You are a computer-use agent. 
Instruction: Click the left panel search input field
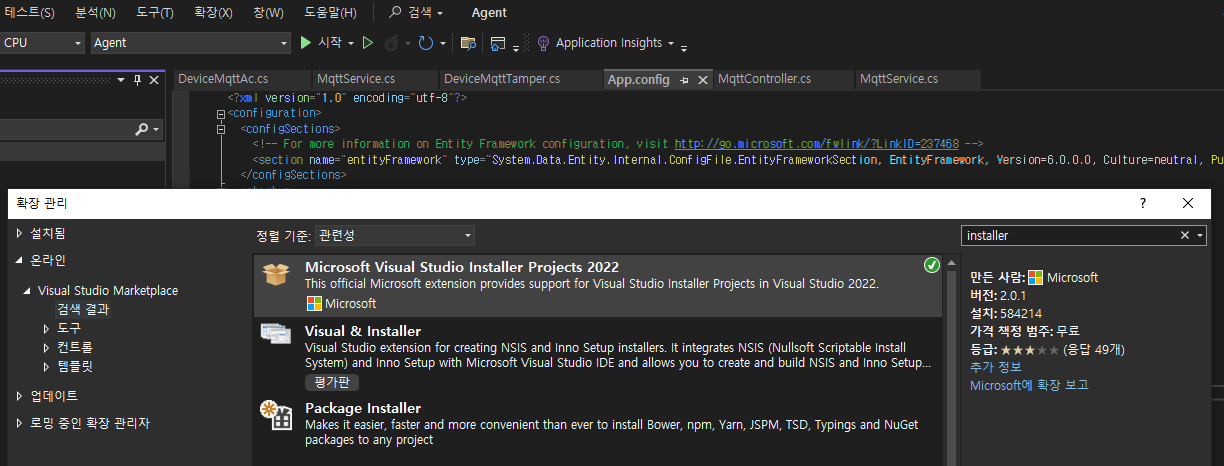(66, 129)
